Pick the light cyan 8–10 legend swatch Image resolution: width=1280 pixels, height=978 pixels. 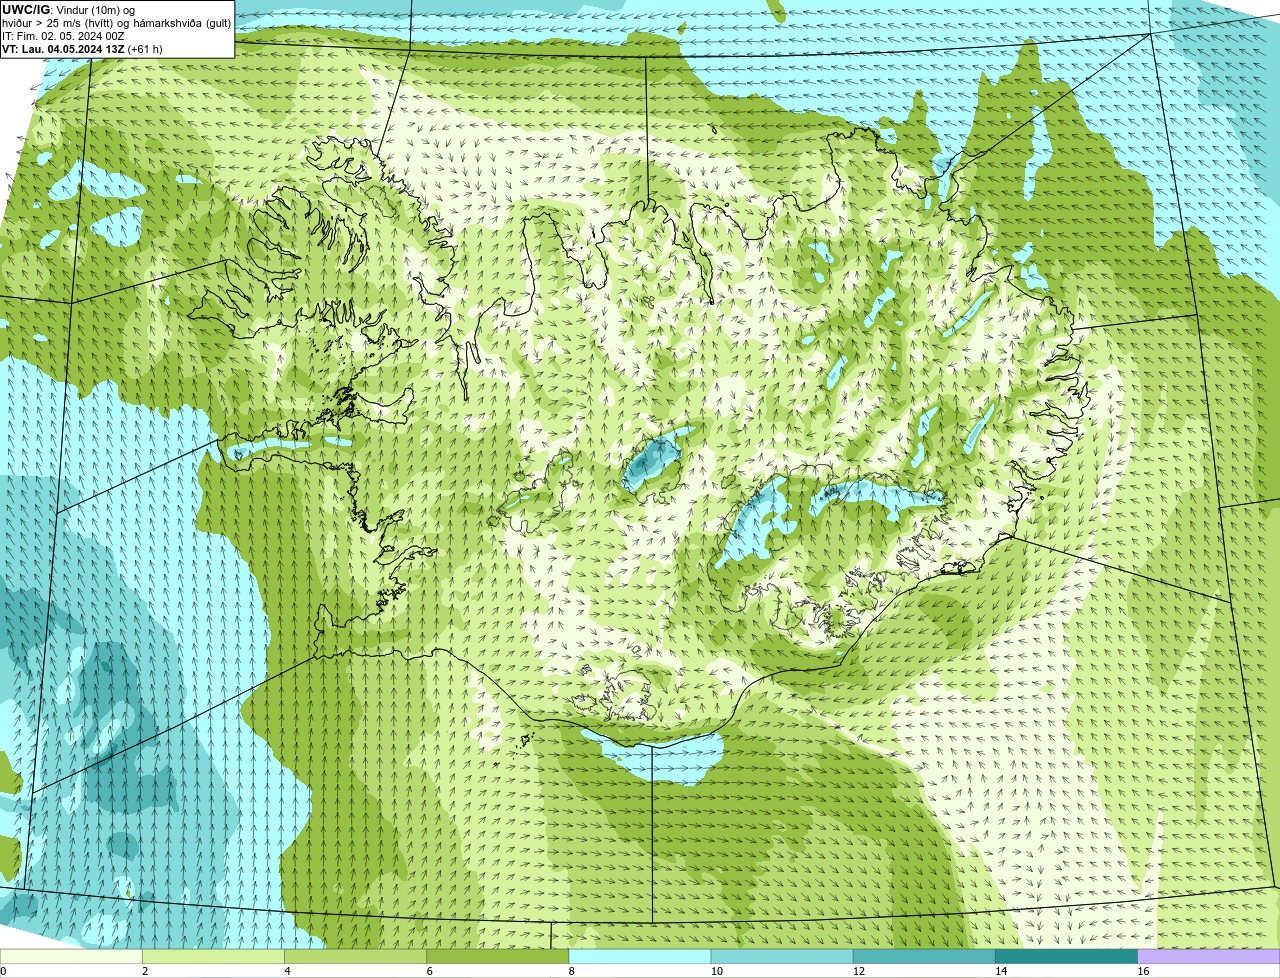(640, 956)
